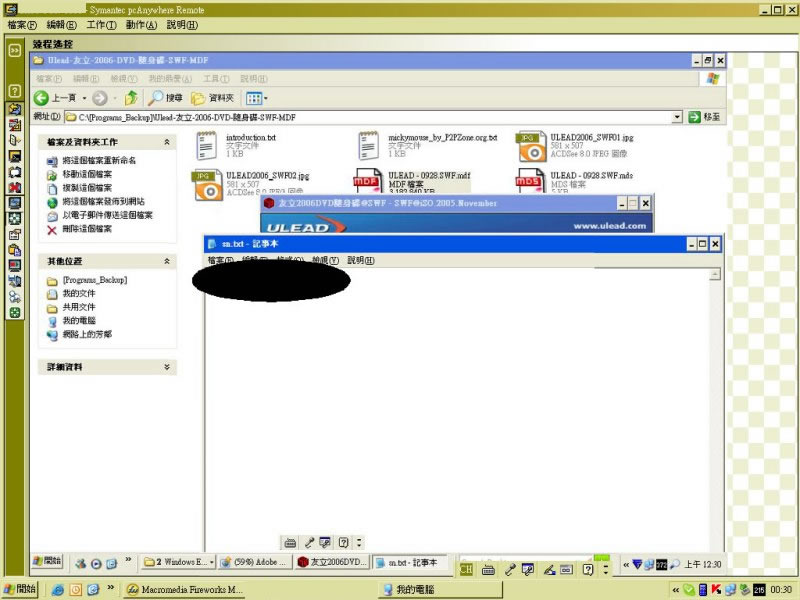Viewport: 800px width, 600px height.
Task: Click the 刪除這個檔案 delete link
Action: [x=88, y=229]
